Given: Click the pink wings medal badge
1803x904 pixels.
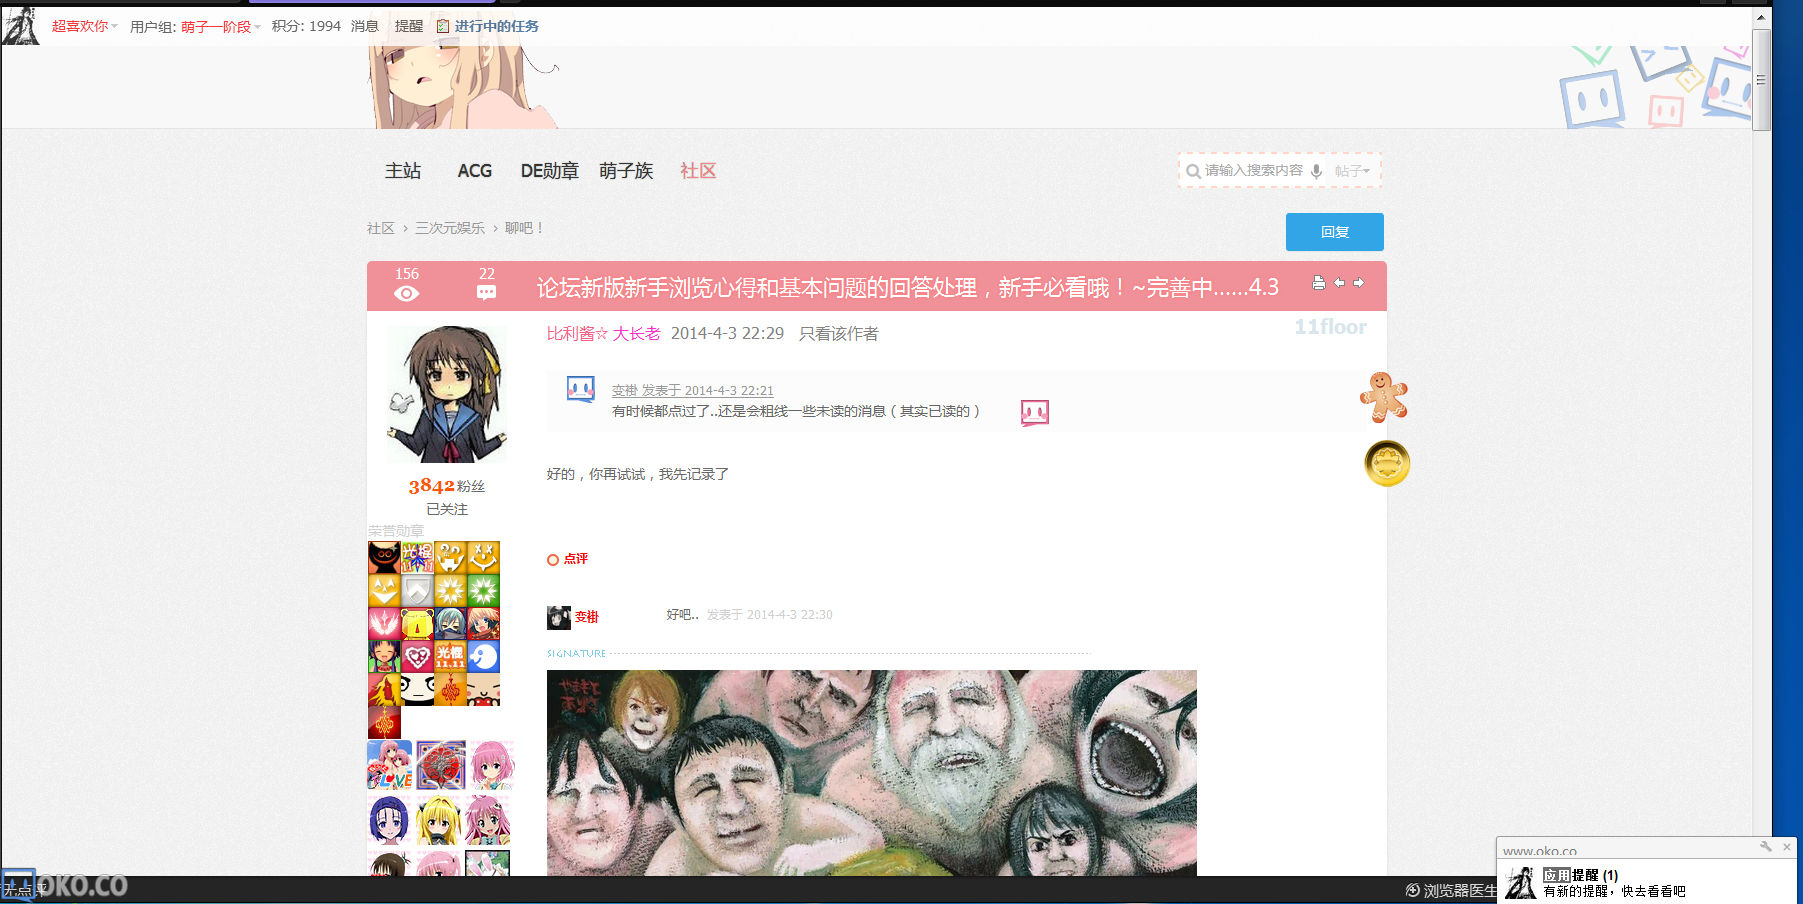Looking at the screenshot, I should (x=384, y=623).
